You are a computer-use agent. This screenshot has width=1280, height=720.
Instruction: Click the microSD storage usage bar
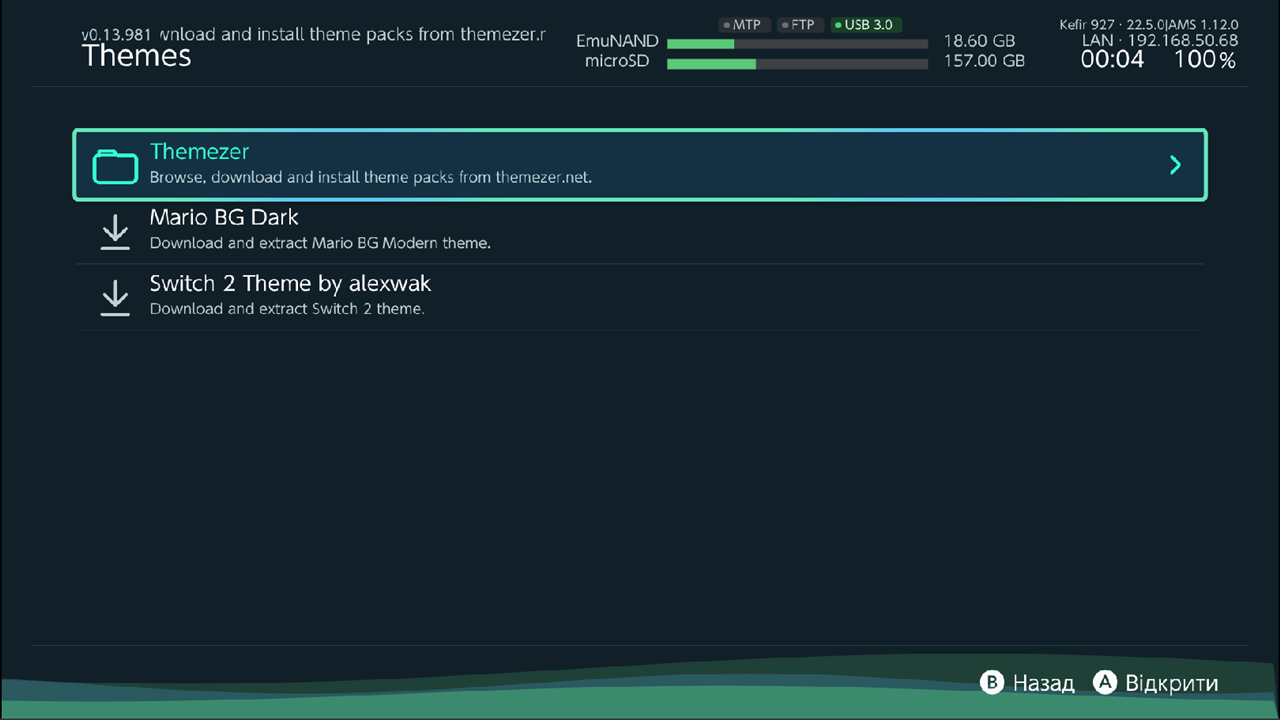[x=797, y=64]
